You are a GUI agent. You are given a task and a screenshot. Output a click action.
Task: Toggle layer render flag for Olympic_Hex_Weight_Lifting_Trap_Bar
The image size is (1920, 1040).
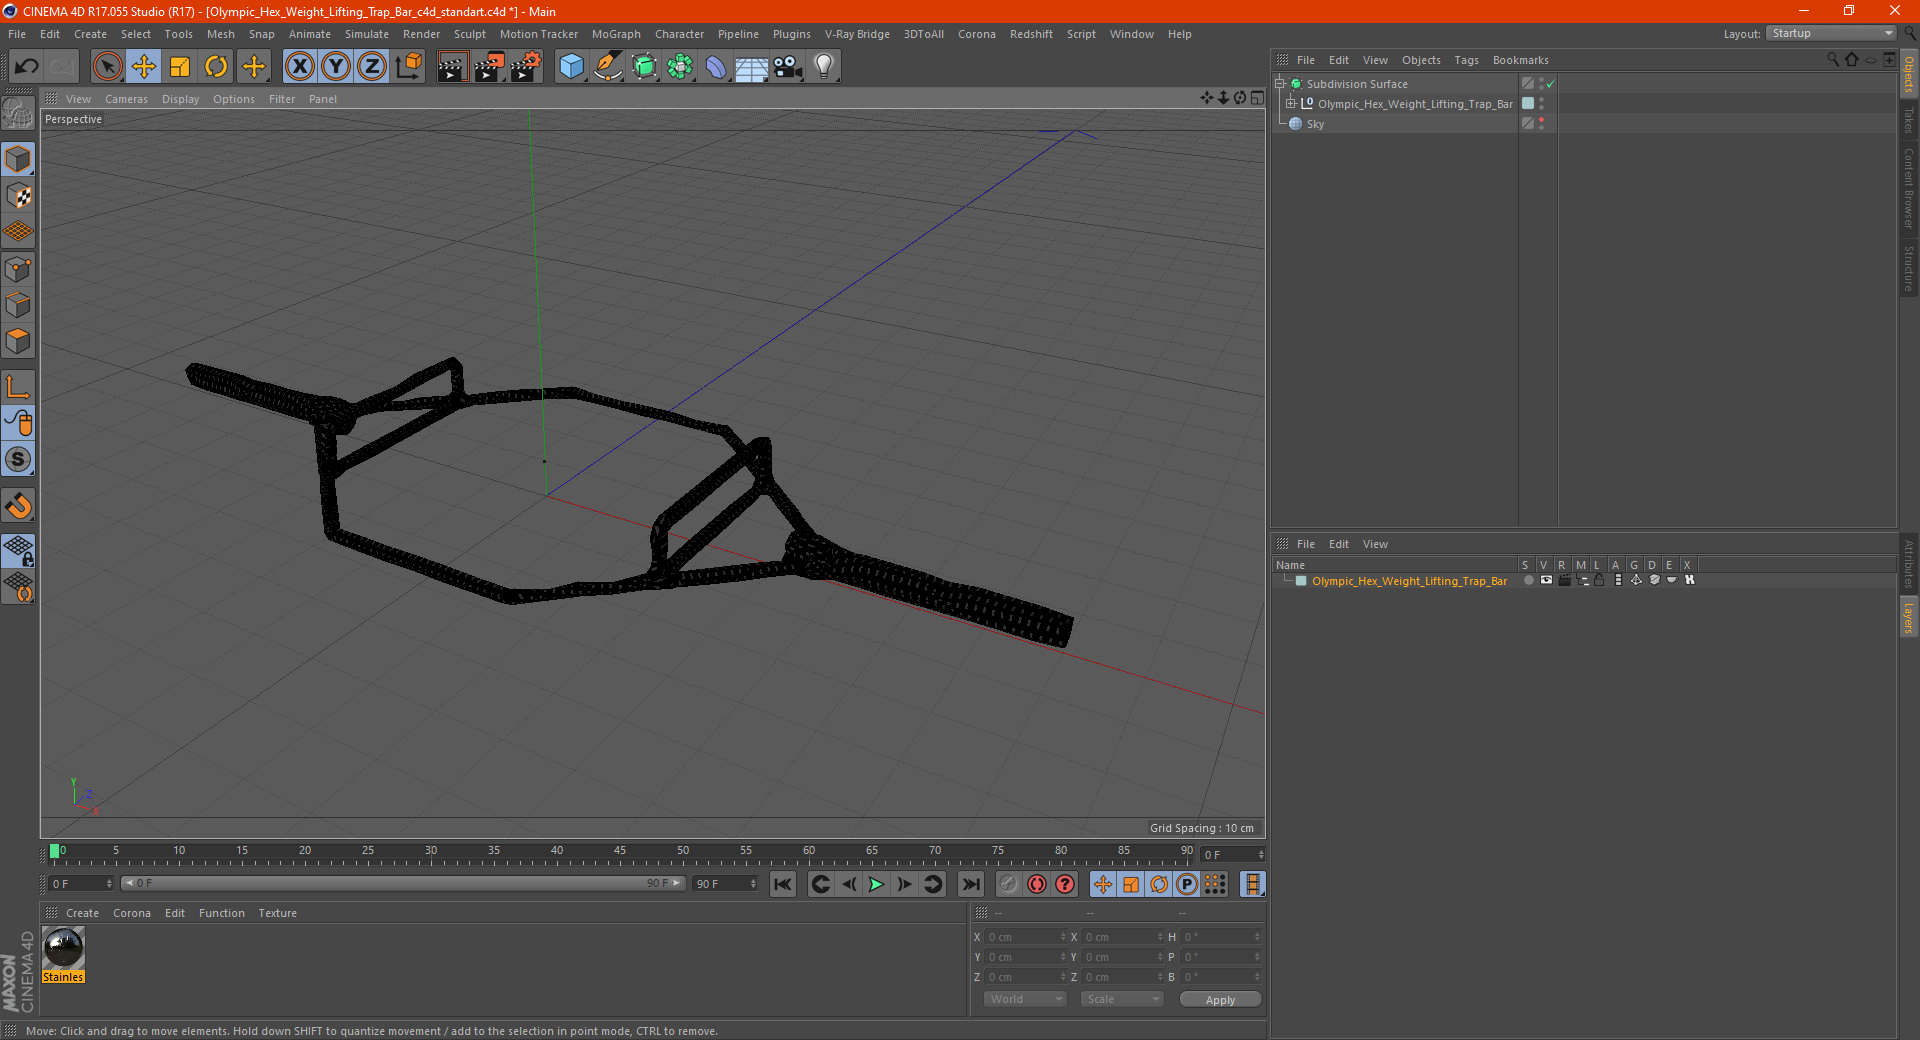1564,581
